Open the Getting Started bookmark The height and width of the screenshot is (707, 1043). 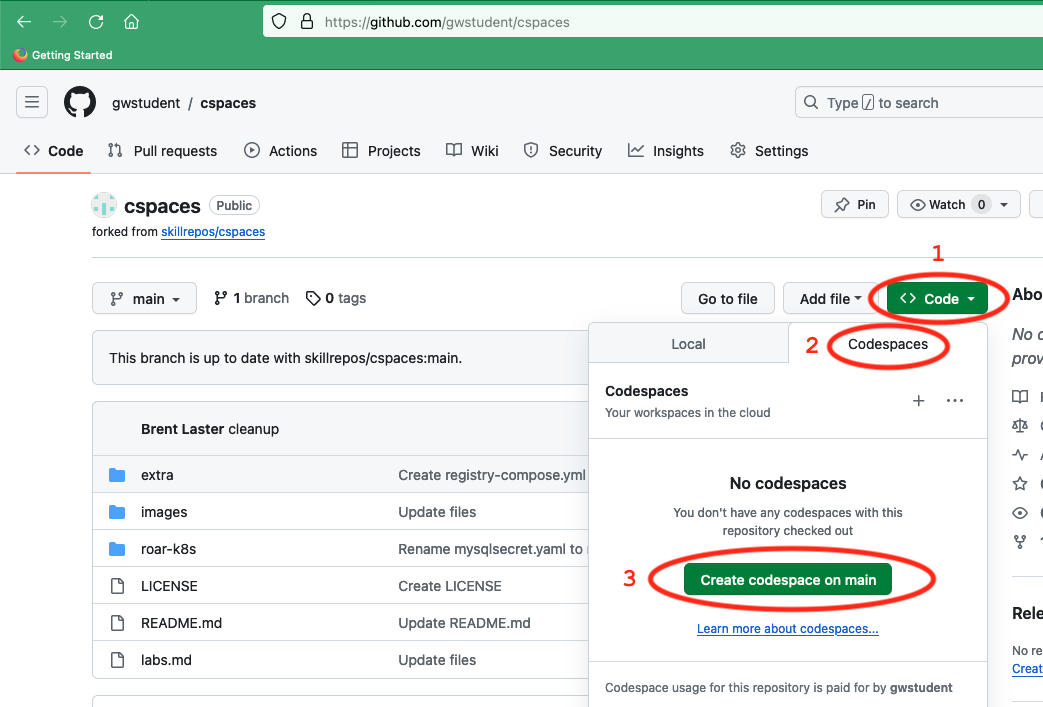63,55
